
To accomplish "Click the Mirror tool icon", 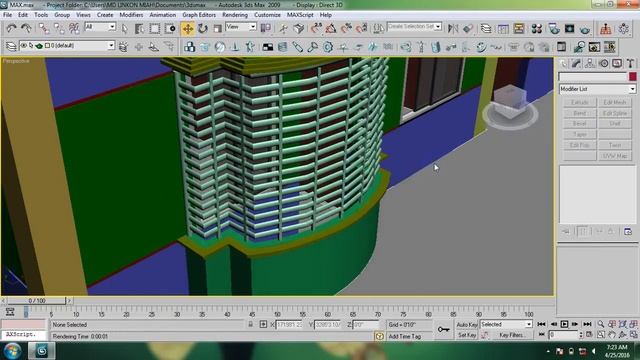I will pos(453,28).
